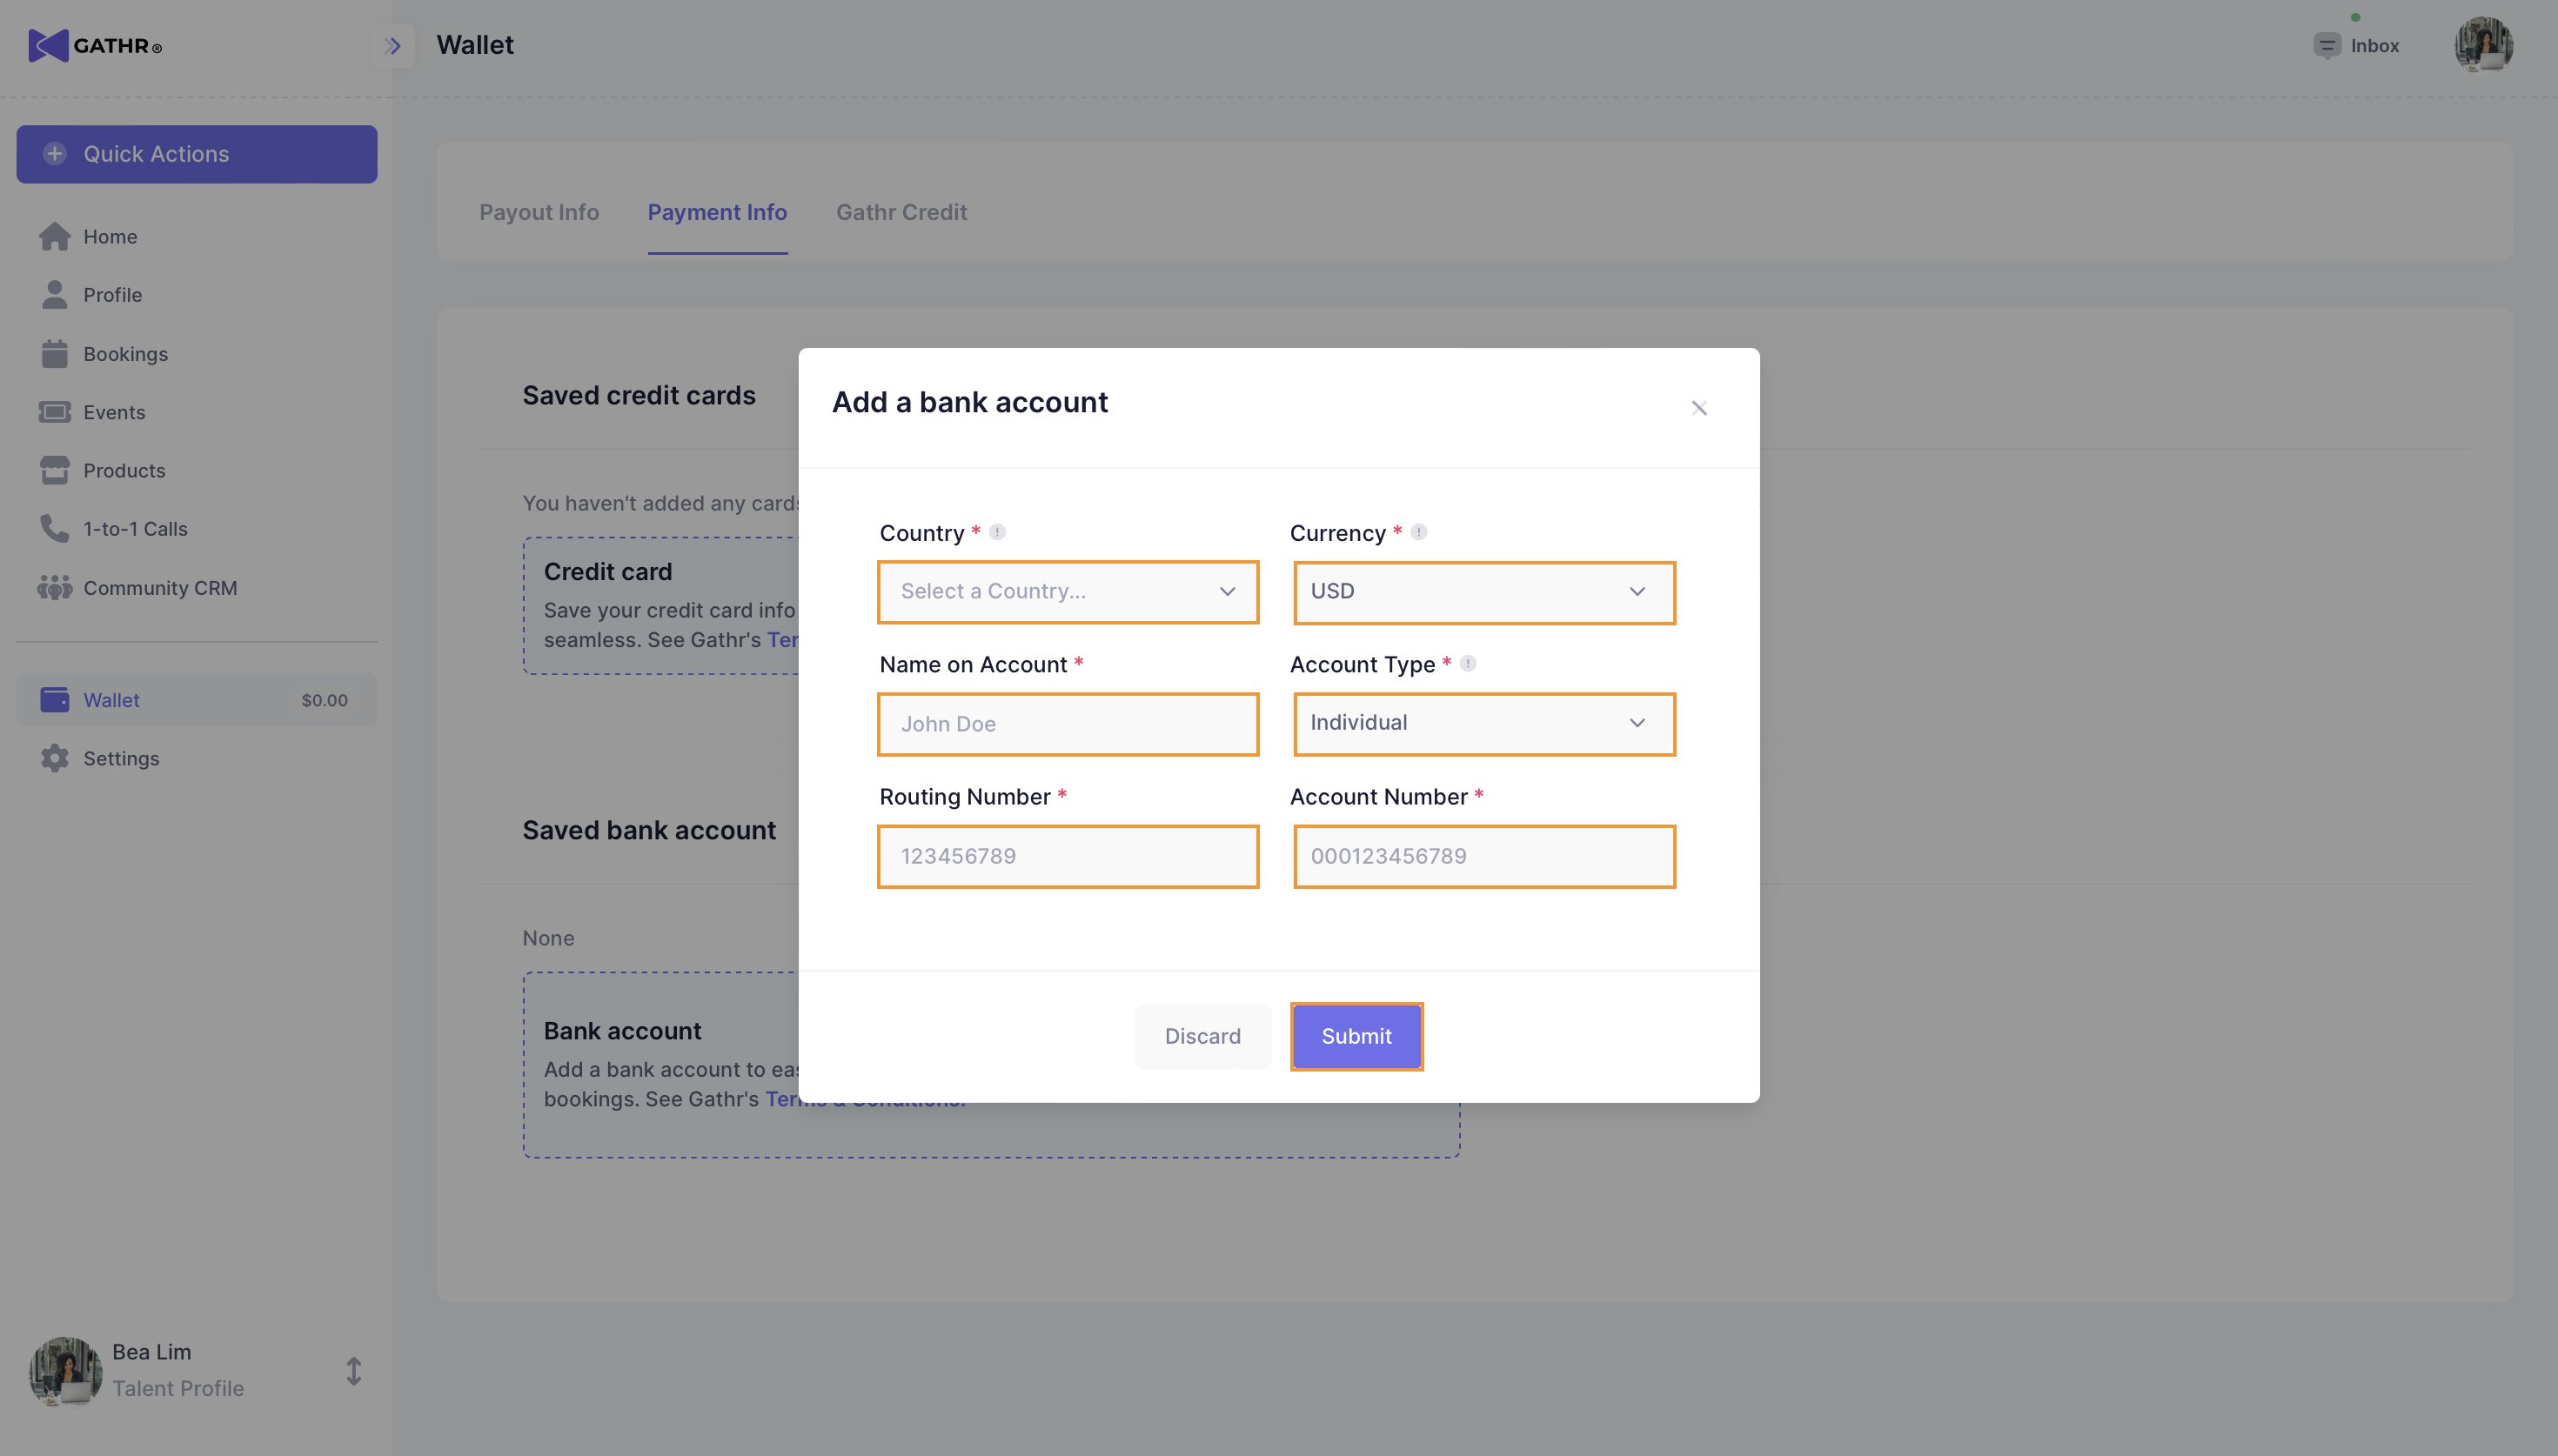Click the Home house icon in sidebar

[54, 237]
